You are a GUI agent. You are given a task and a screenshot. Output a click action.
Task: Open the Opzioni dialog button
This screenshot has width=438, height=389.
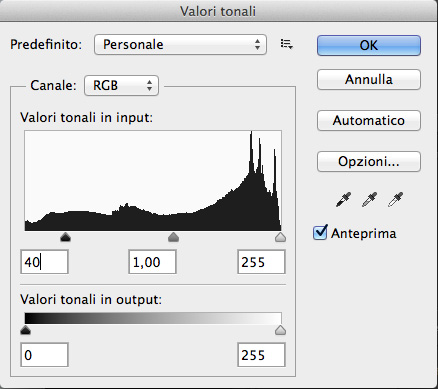(x=369, y=162)
